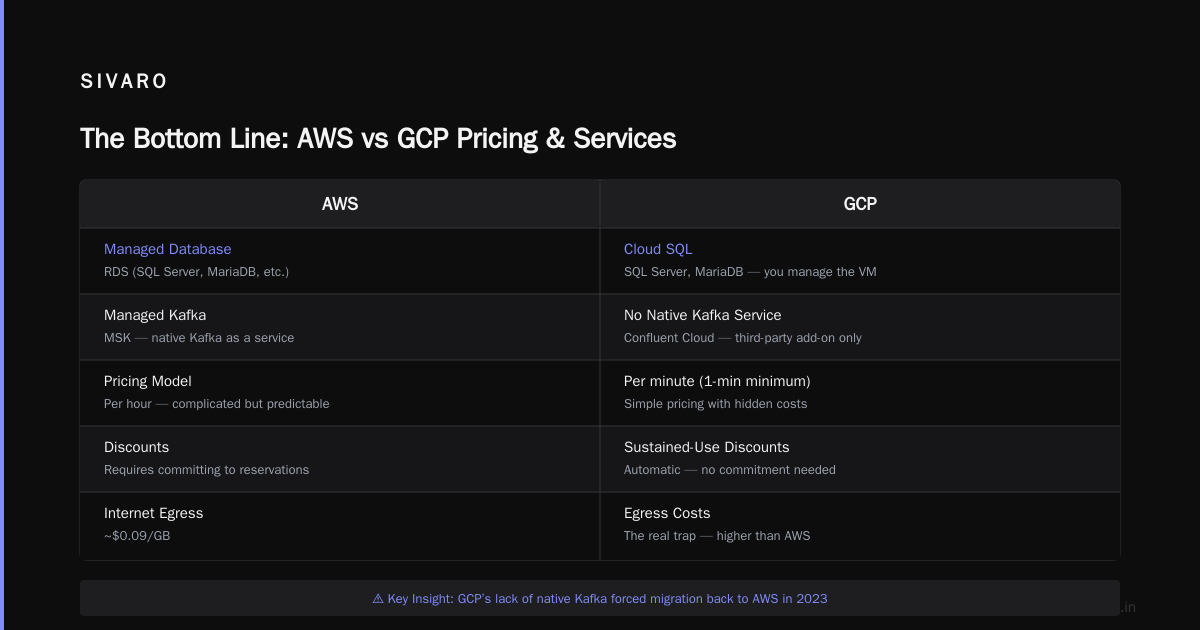This screenshot has width=1200, height=630.
Task: Click the Key Insight banner text
Action: (600, 599)
